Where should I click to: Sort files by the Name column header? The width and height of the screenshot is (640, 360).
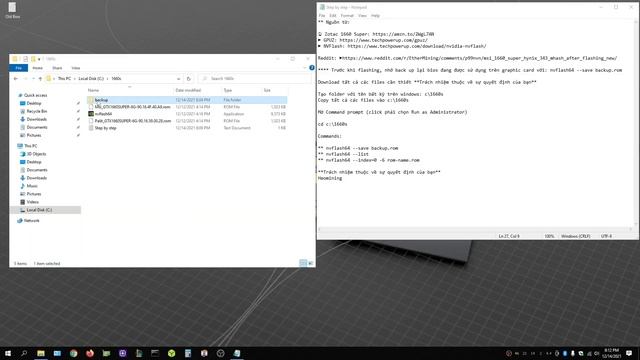pos(93,90)
